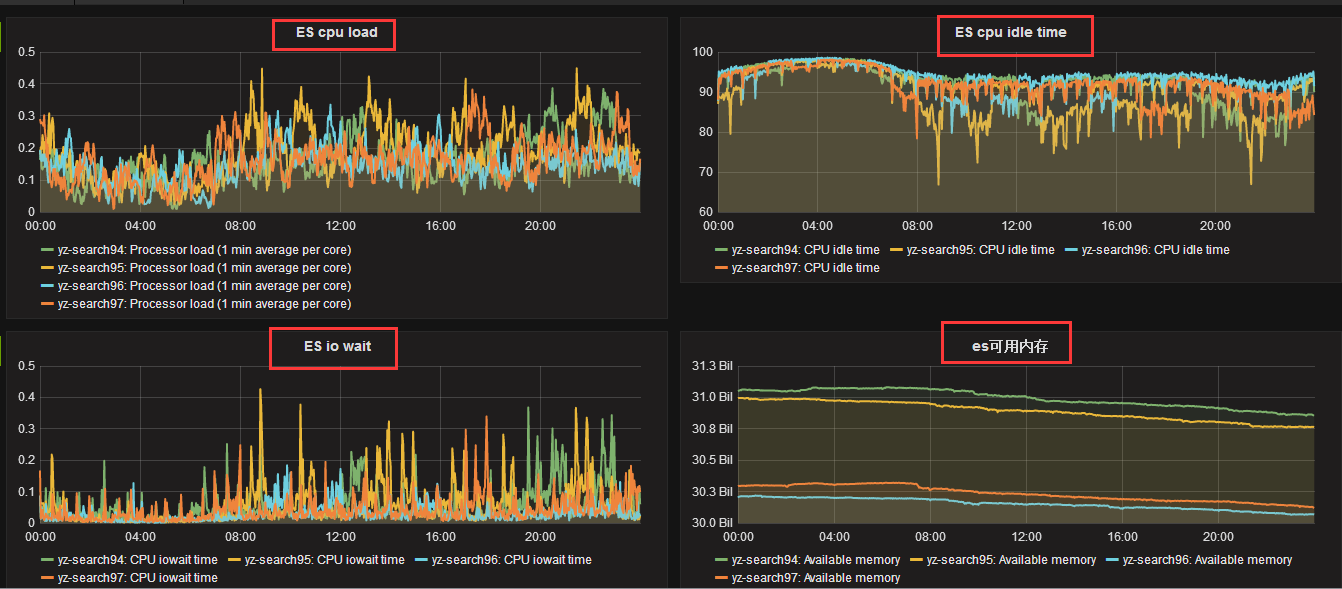The image size is (1342, 589).
Task: Expand the ES io wait panel title menu
Action: coord(336,347)
